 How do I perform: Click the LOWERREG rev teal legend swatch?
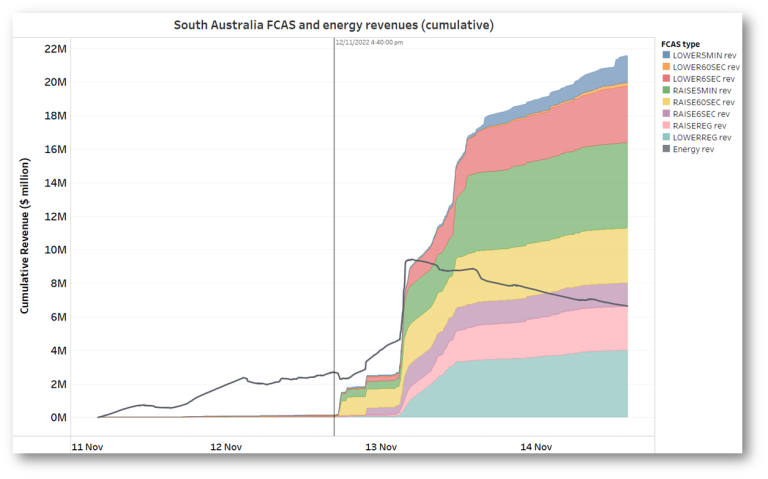tap(667, 137)
